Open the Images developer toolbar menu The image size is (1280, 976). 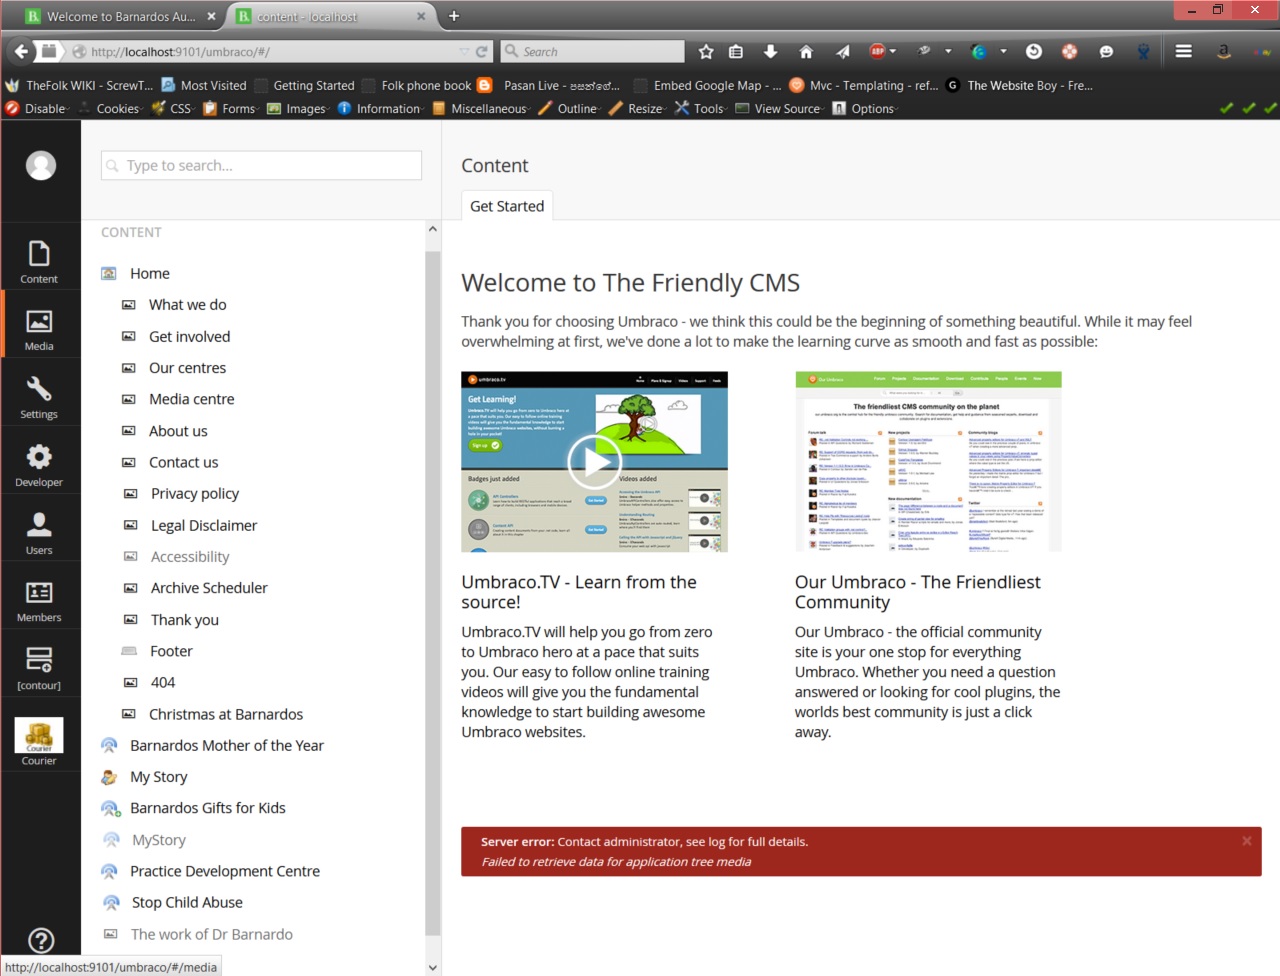pyautogui.click(x=298, y=108)
